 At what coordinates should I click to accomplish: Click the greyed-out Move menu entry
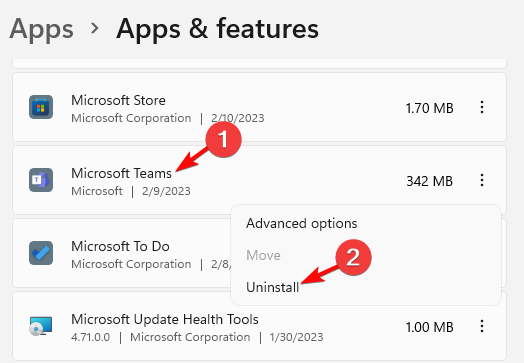pos(263,255)
